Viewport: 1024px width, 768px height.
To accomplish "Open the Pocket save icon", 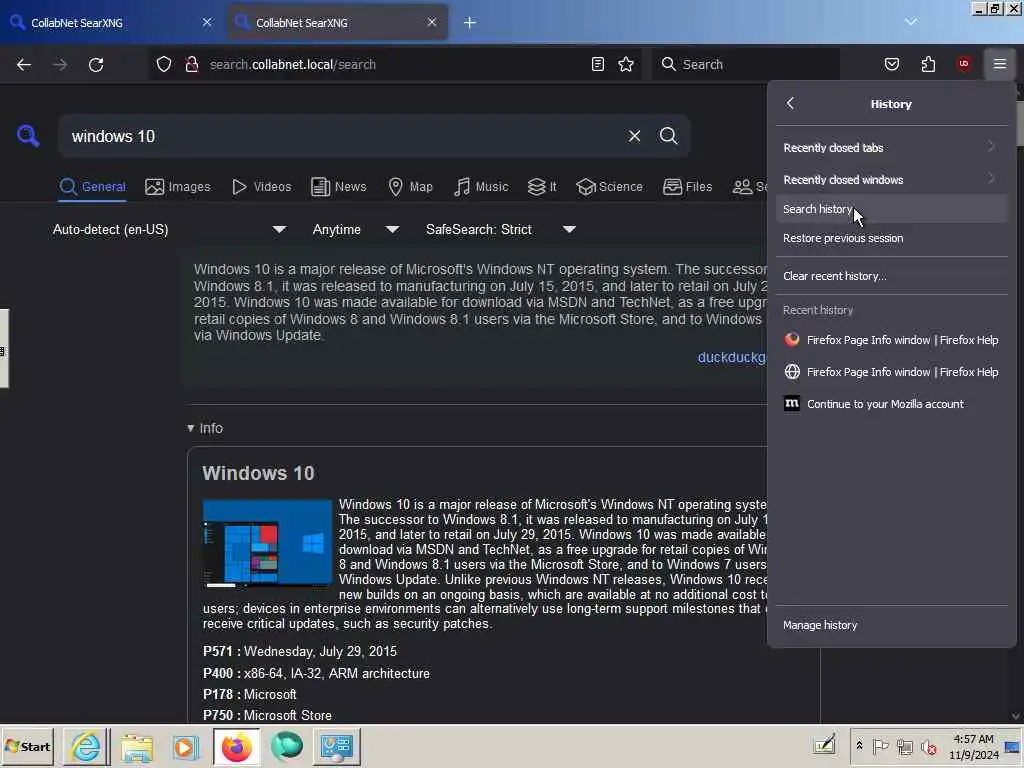I will click(x=891, y=64).
